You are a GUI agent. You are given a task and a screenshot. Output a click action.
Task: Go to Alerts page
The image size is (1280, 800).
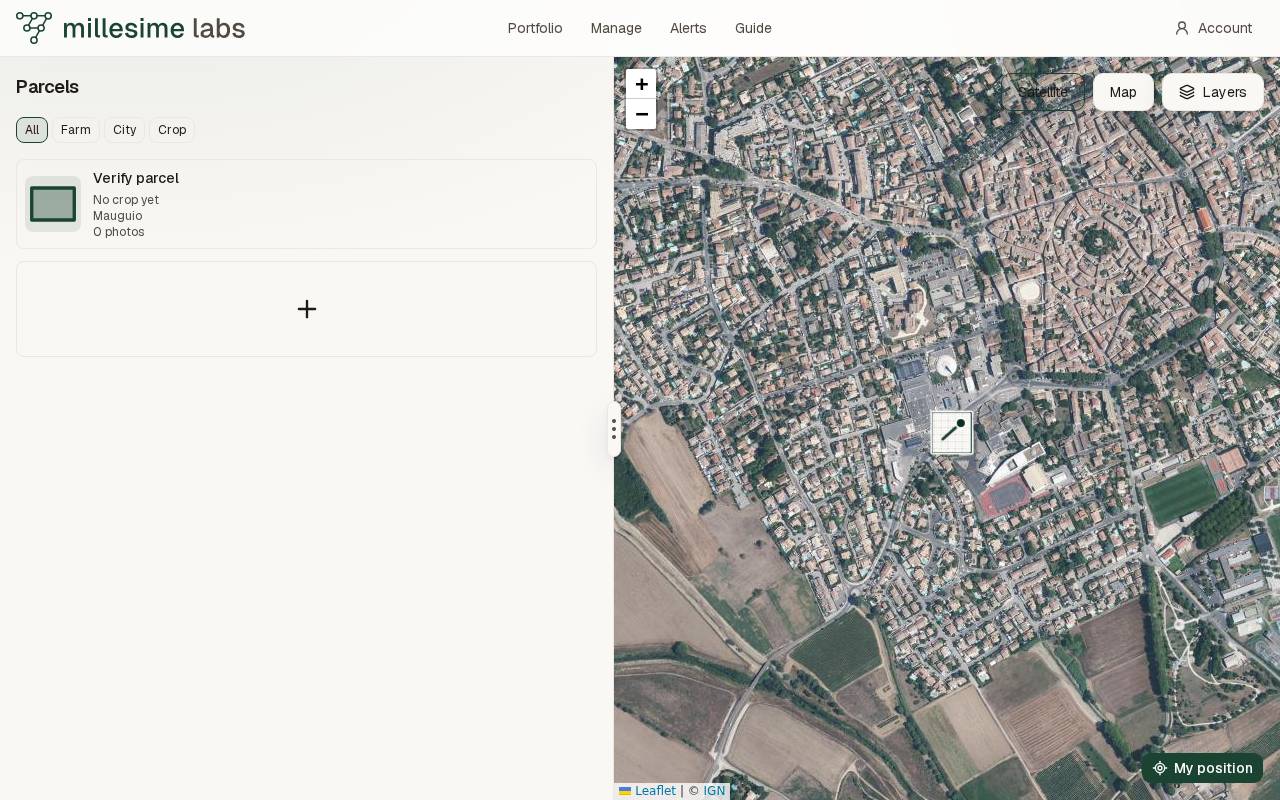coord(688,28)
